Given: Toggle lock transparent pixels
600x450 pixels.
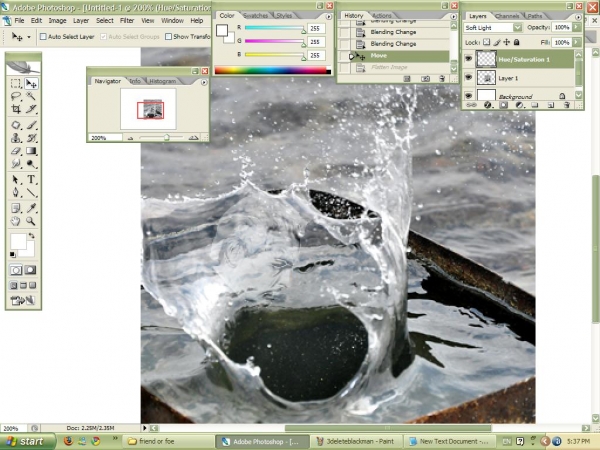Looking at the screenshot, I should 486,42.
